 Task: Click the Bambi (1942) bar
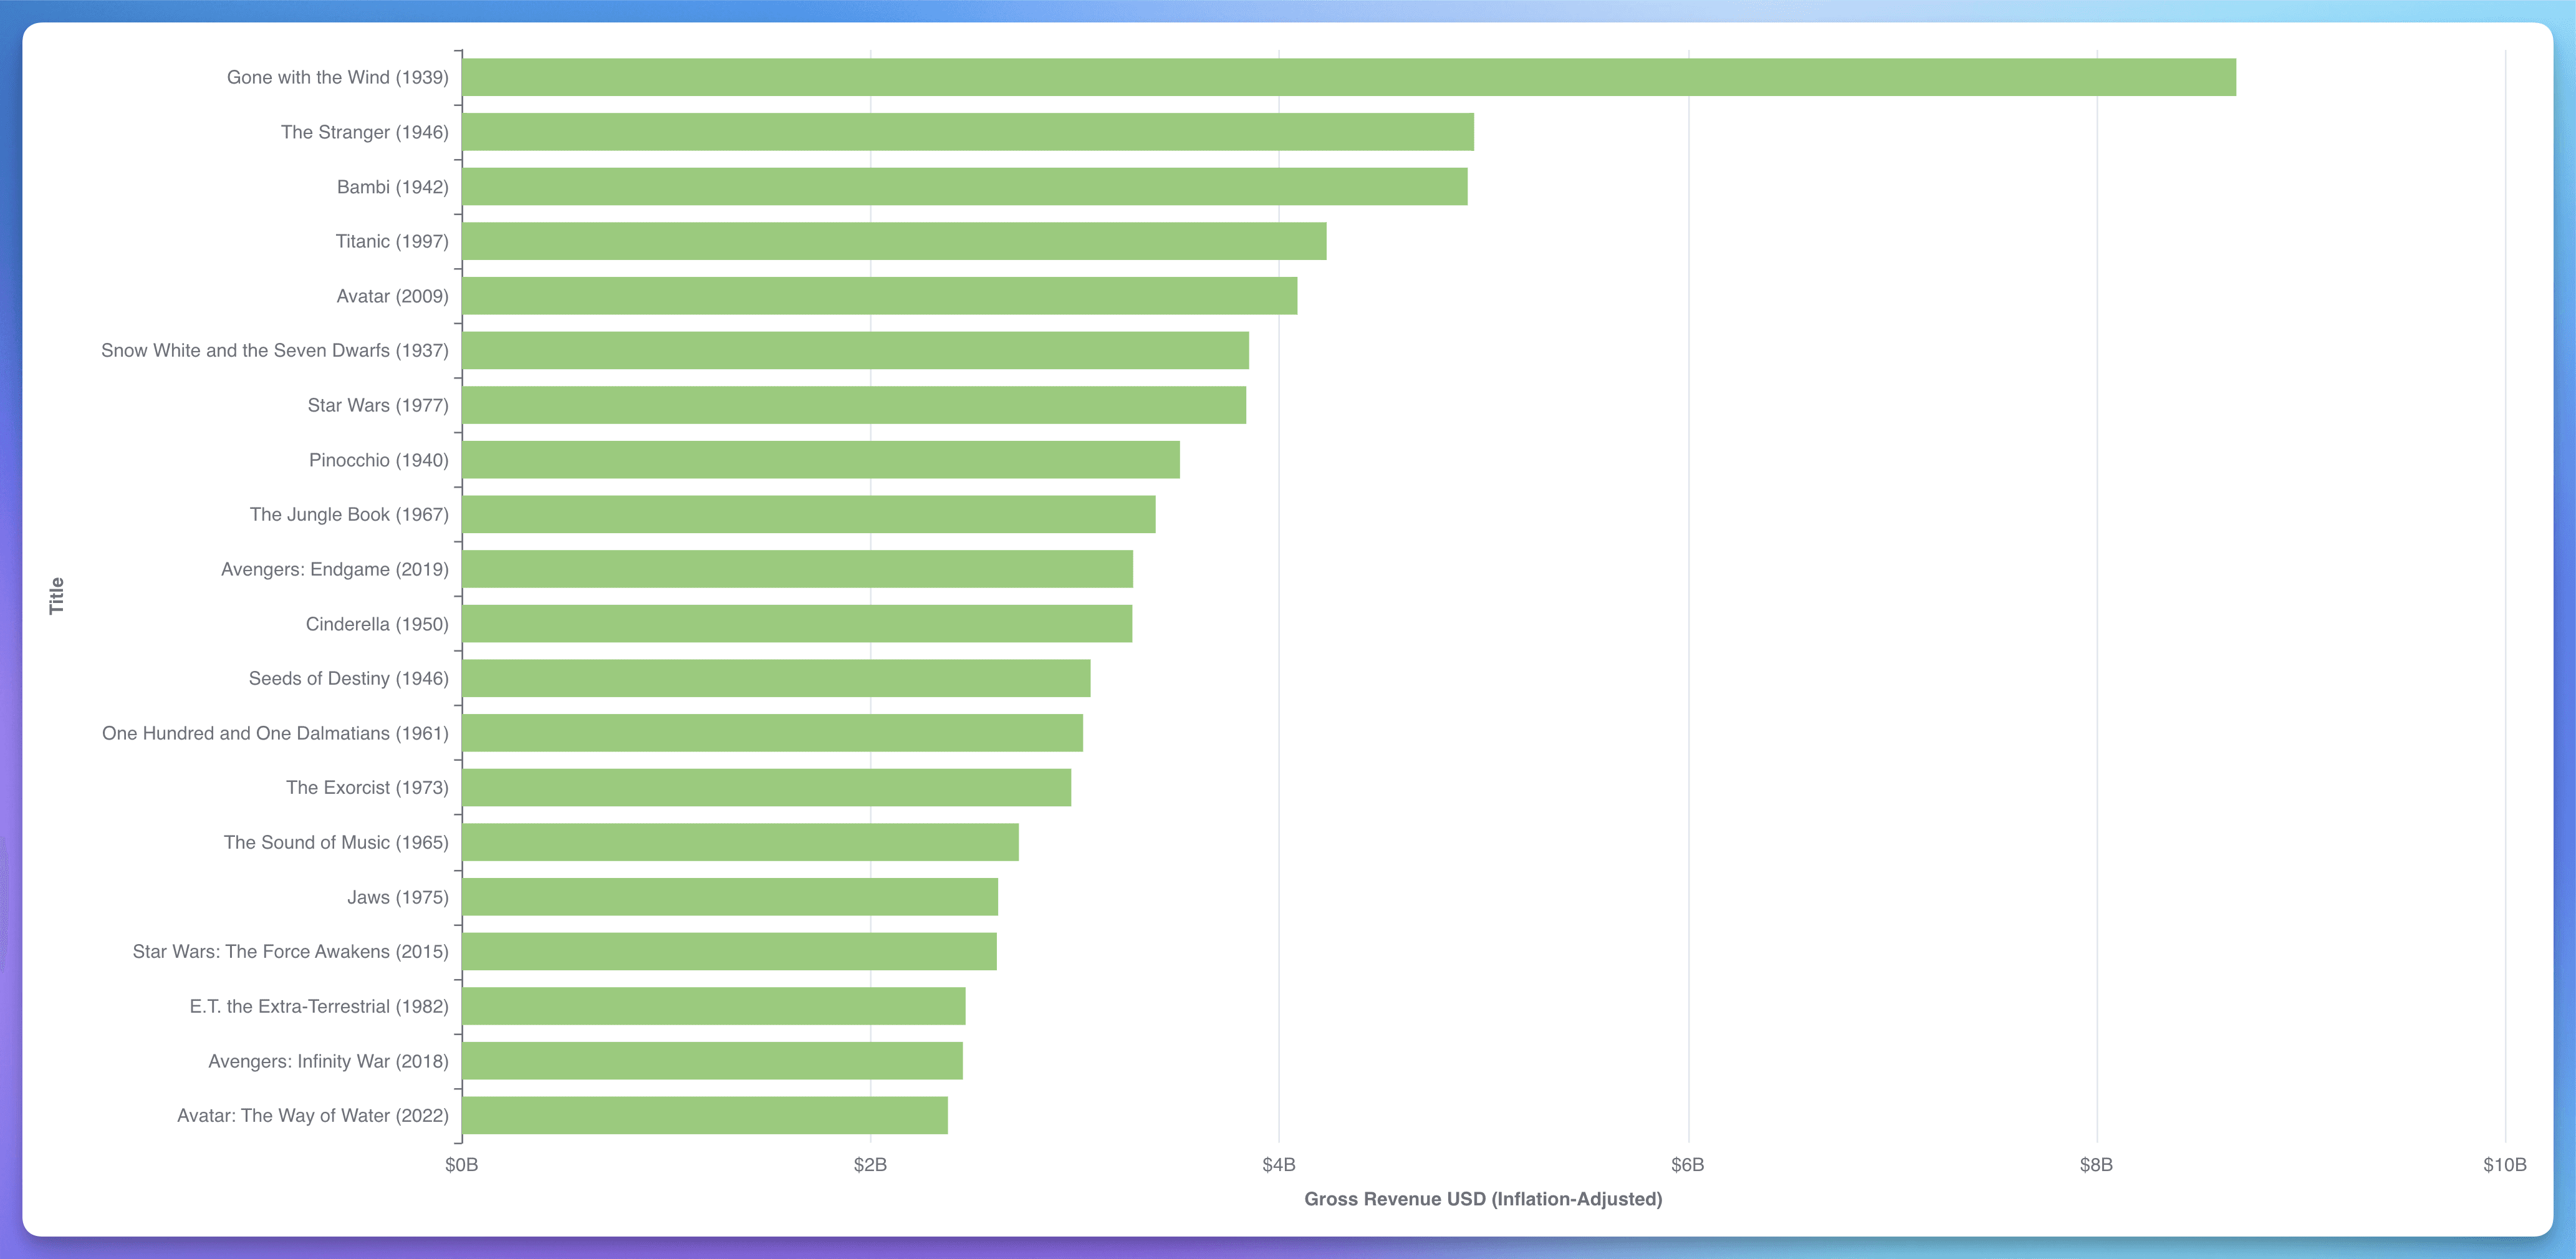pos(965,187)
